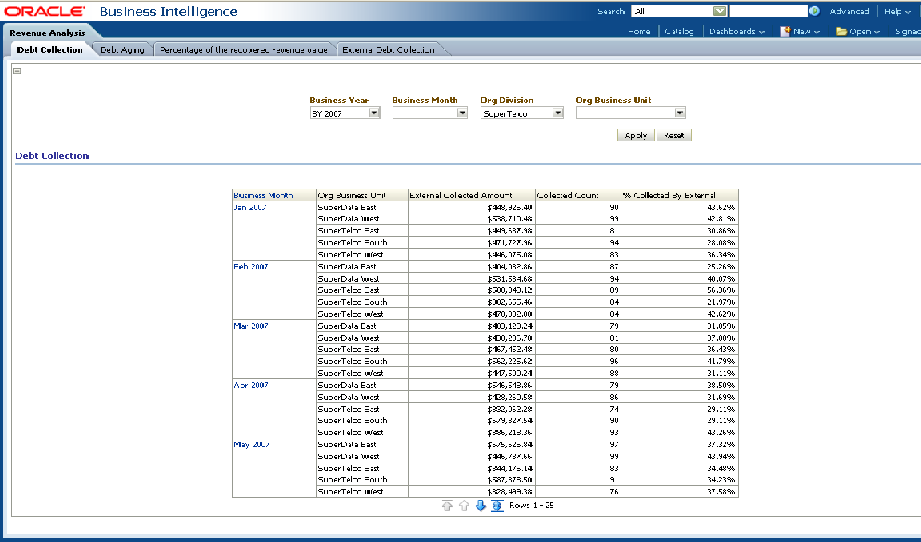Click the Signed in as link

pyautogui.click(x=907, y=31)
